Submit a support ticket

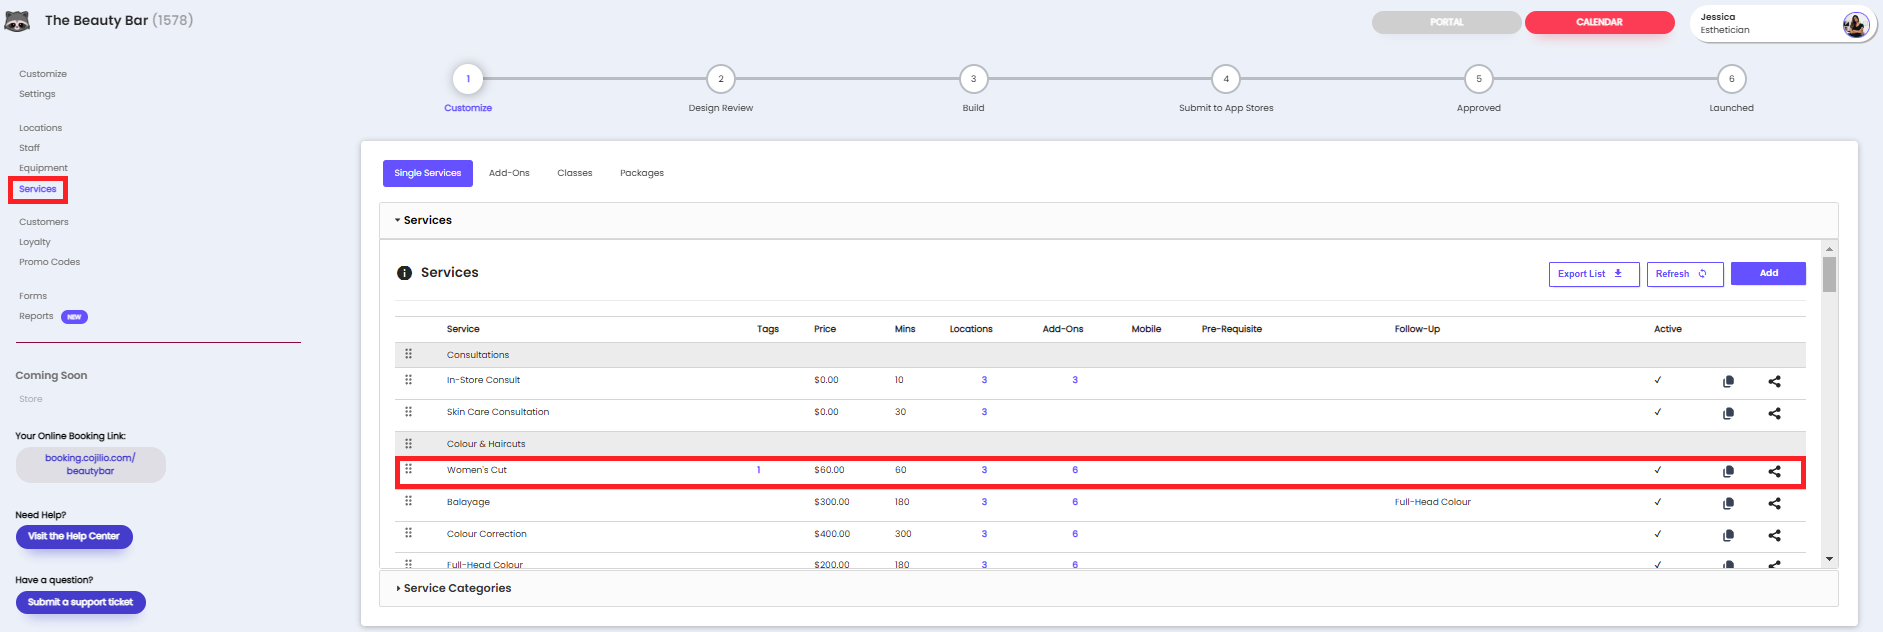[x=81, y=602]
